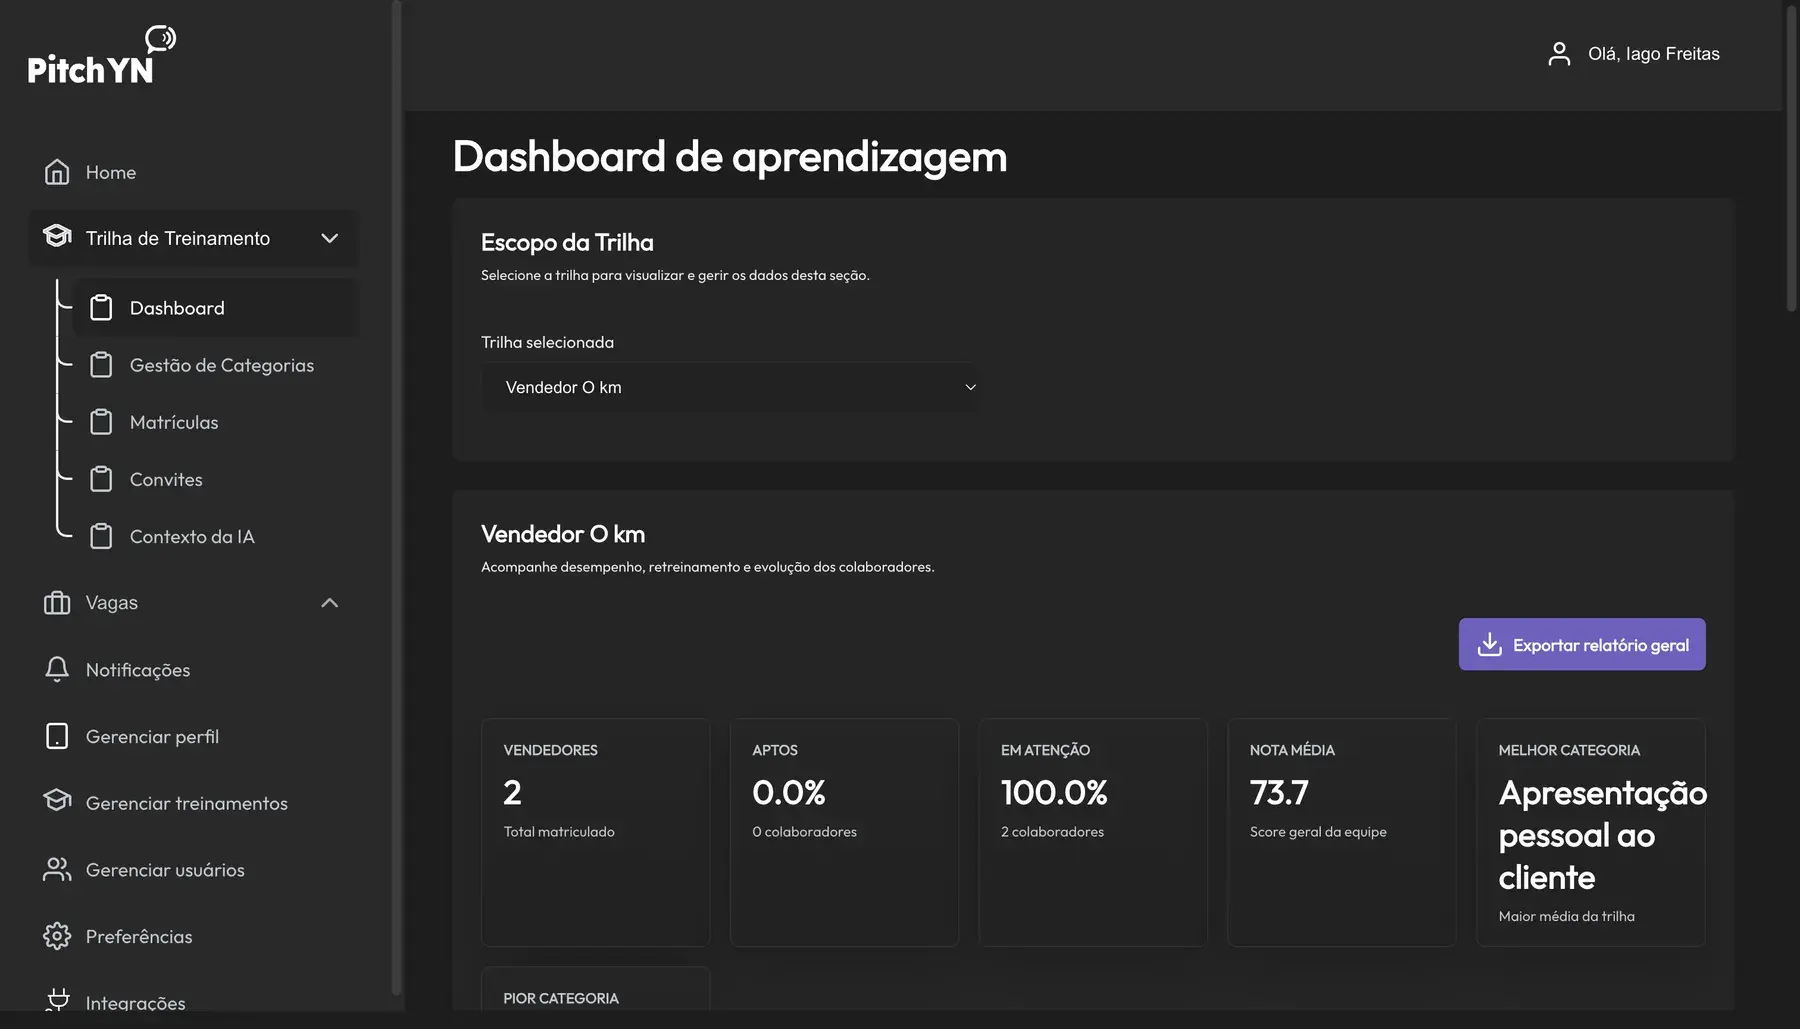Click Exportar relatório geral button
Viewport: 1800px width, 1029px height.
tap(1582, 644)
